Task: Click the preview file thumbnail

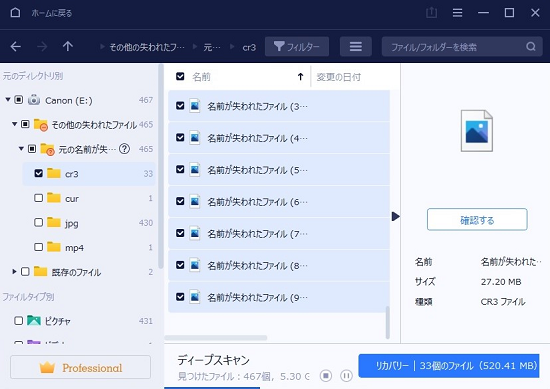Action: pyautogui.click(x=477, y=131)
